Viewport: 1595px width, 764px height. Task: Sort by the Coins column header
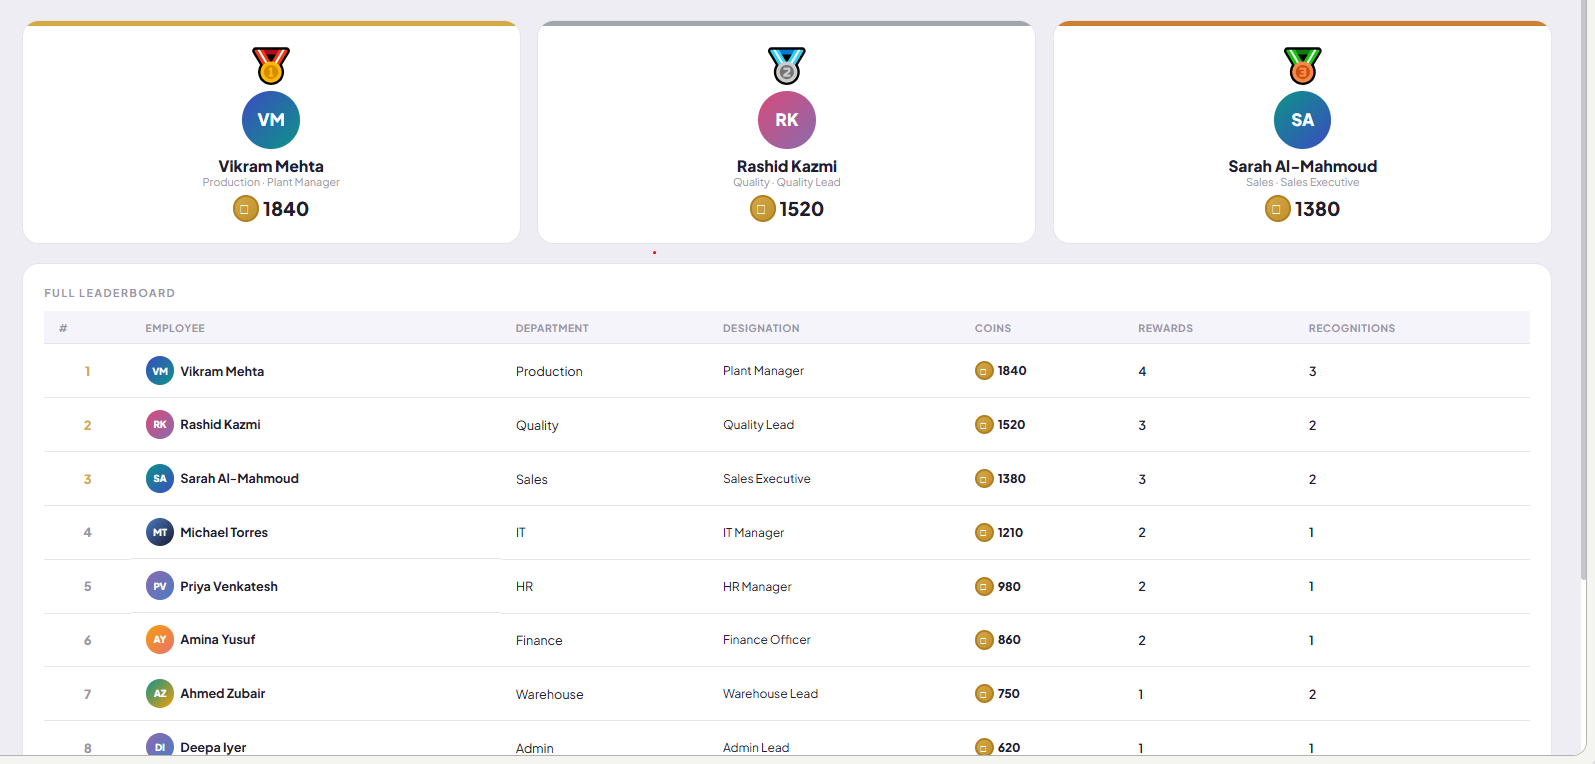[993, 328]
